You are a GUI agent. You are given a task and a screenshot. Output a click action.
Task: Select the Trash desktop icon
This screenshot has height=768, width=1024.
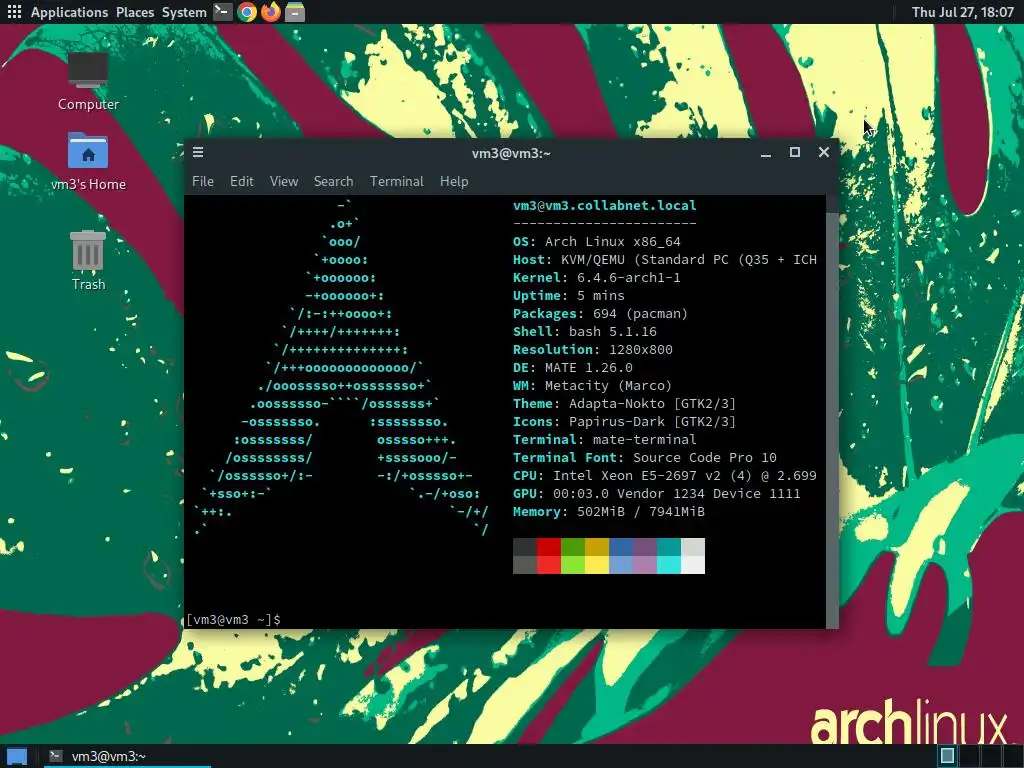pos(88,261)
